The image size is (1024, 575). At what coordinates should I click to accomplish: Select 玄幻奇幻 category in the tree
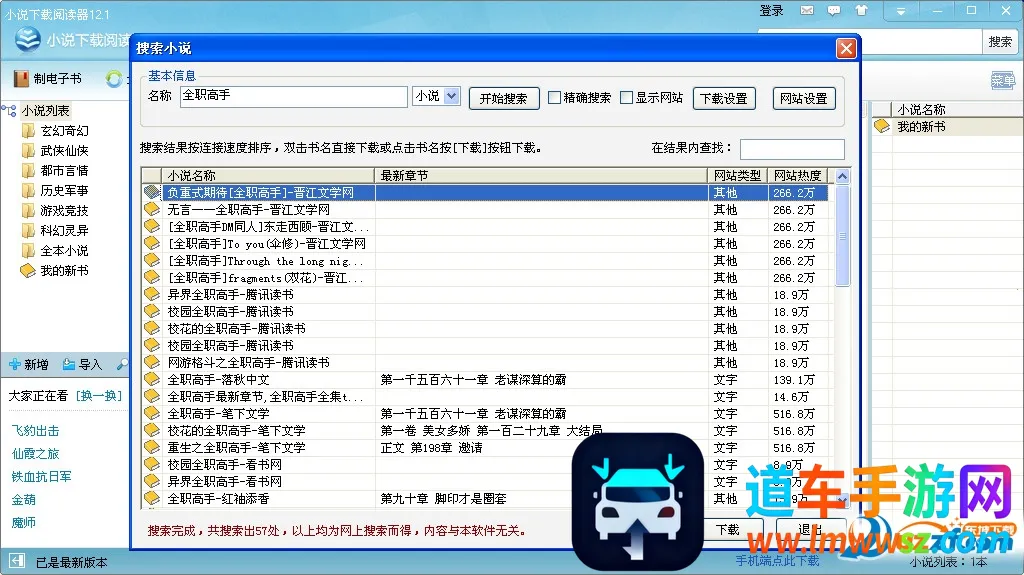[x=64, y=131]
